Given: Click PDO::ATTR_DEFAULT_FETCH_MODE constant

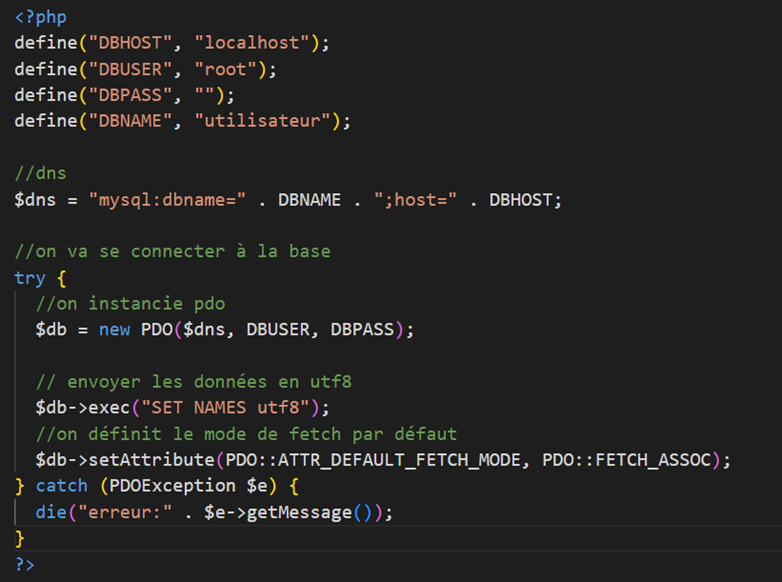Looking at the screenshot, I should [x=373, y=460].
